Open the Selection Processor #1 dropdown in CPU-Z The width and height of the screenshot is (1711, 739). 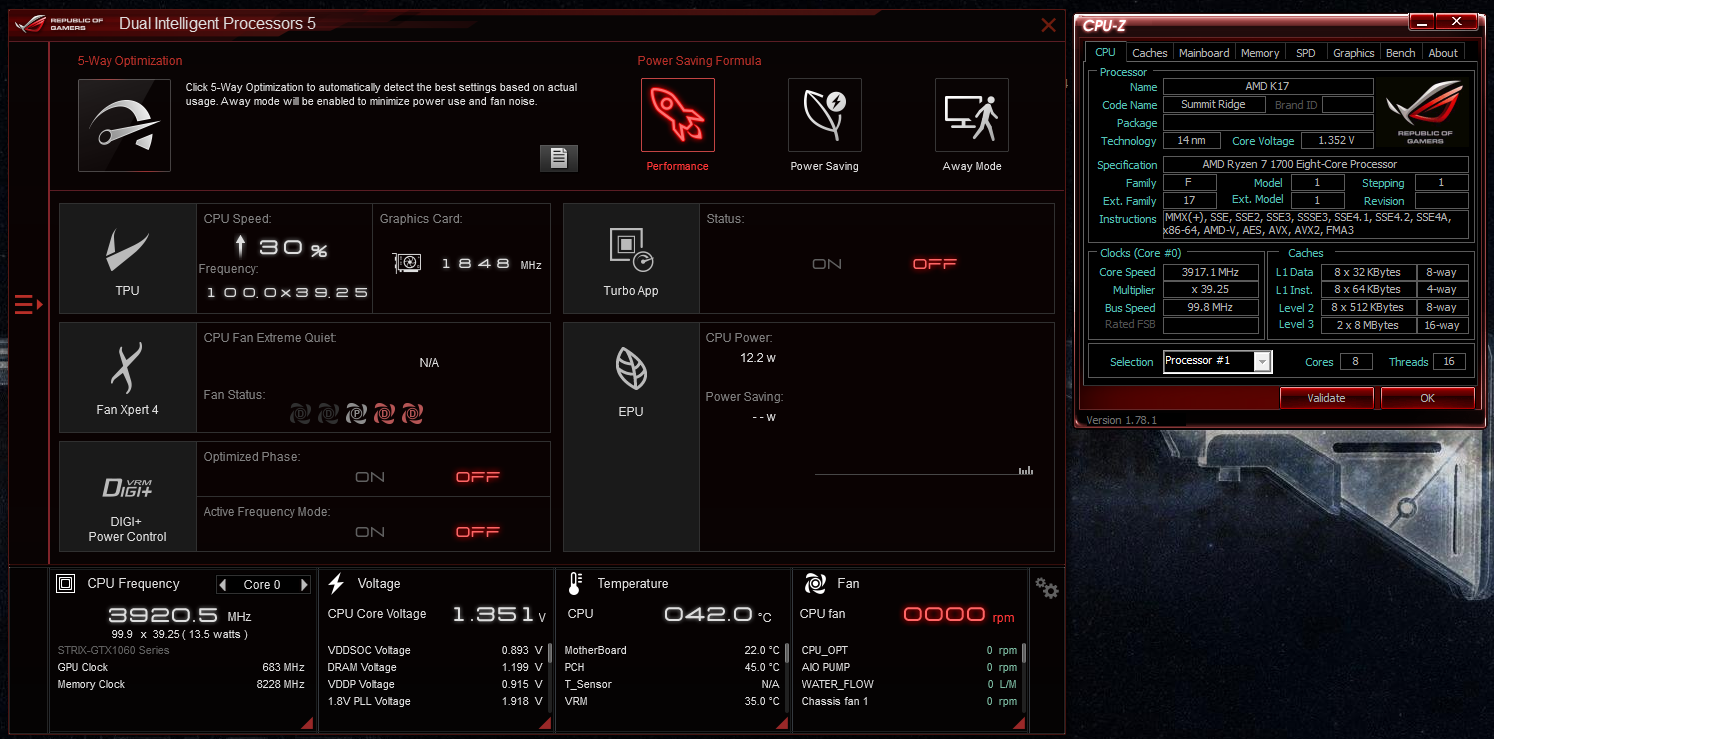(1218, 361)
